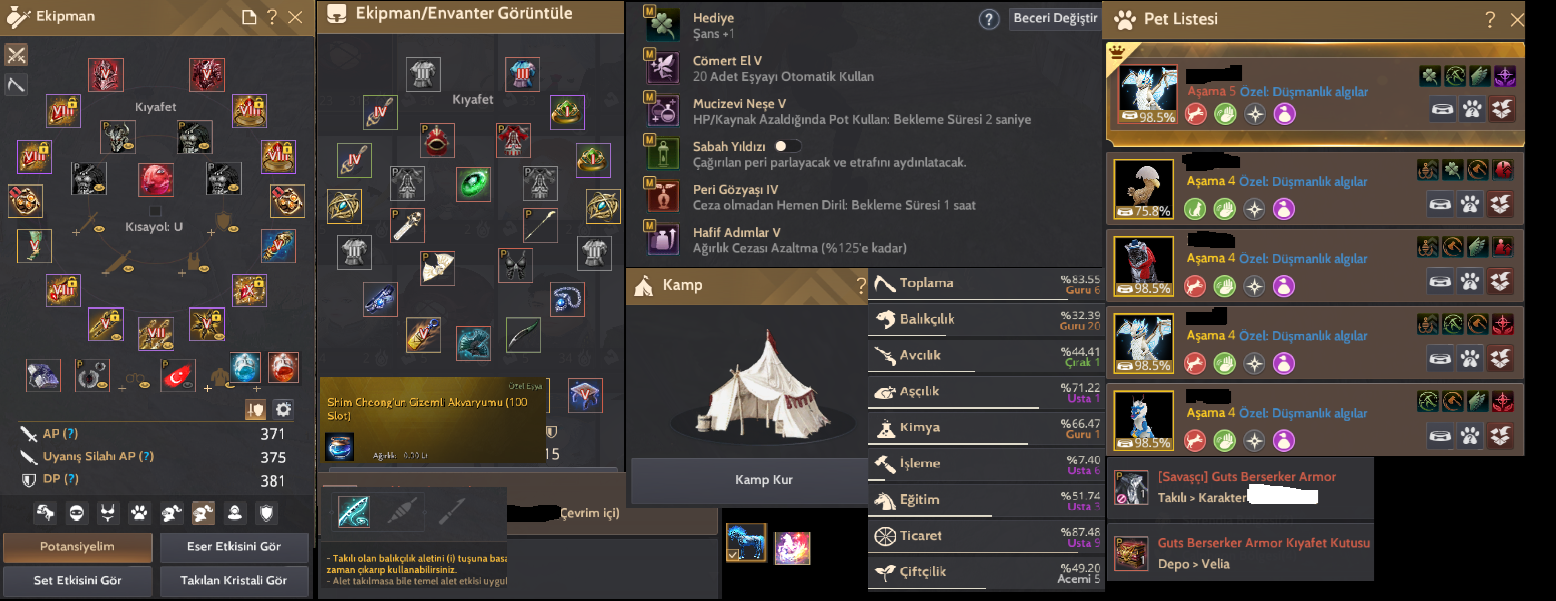Toggle the green hand loot icon on the first pet
The image size is (1556, 601).
click(1225, 114)
